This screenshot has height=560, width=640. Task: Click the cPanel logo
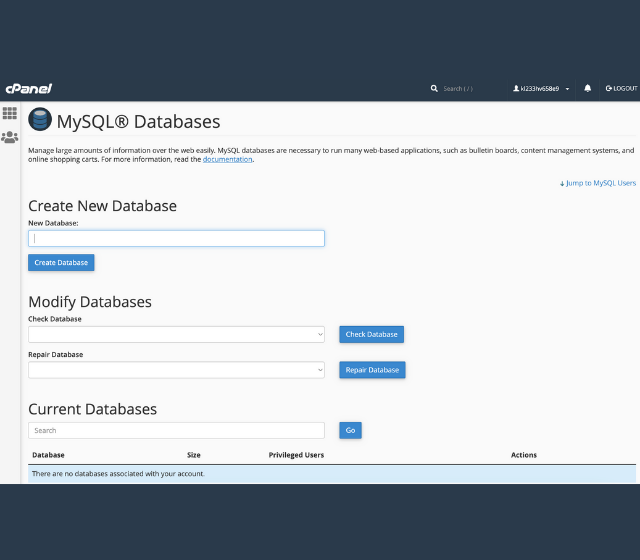point(29,89)
